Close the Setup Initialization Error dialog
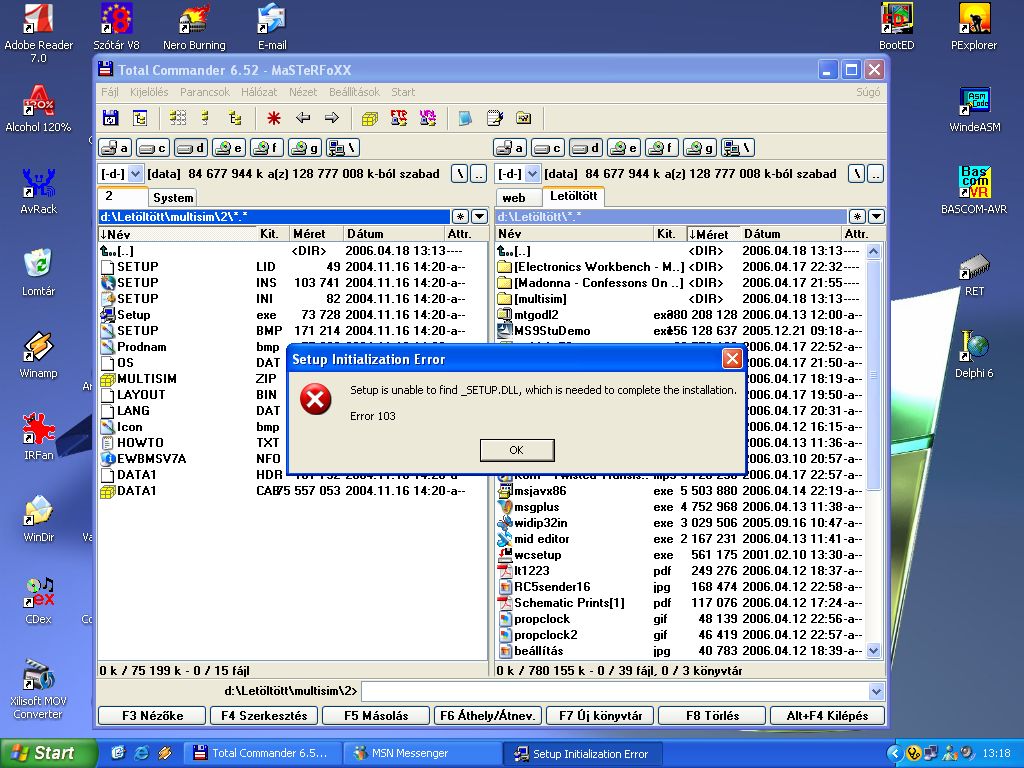 [732, 359]
